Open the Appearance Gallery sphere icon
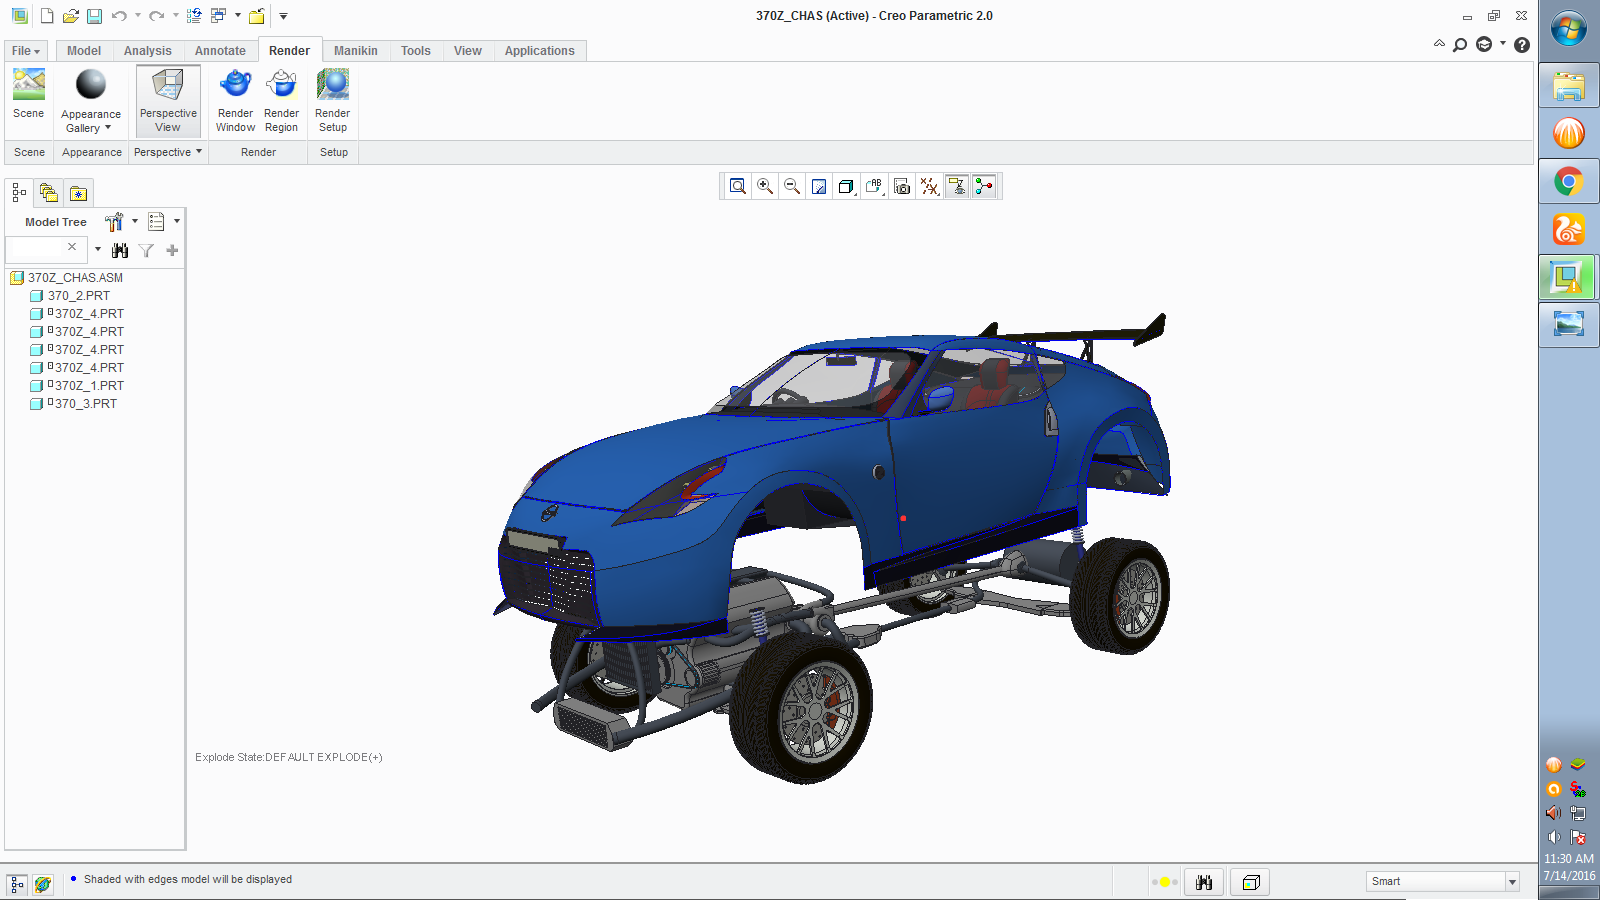This screenshot has width=1600, height=900. point(90,85)
